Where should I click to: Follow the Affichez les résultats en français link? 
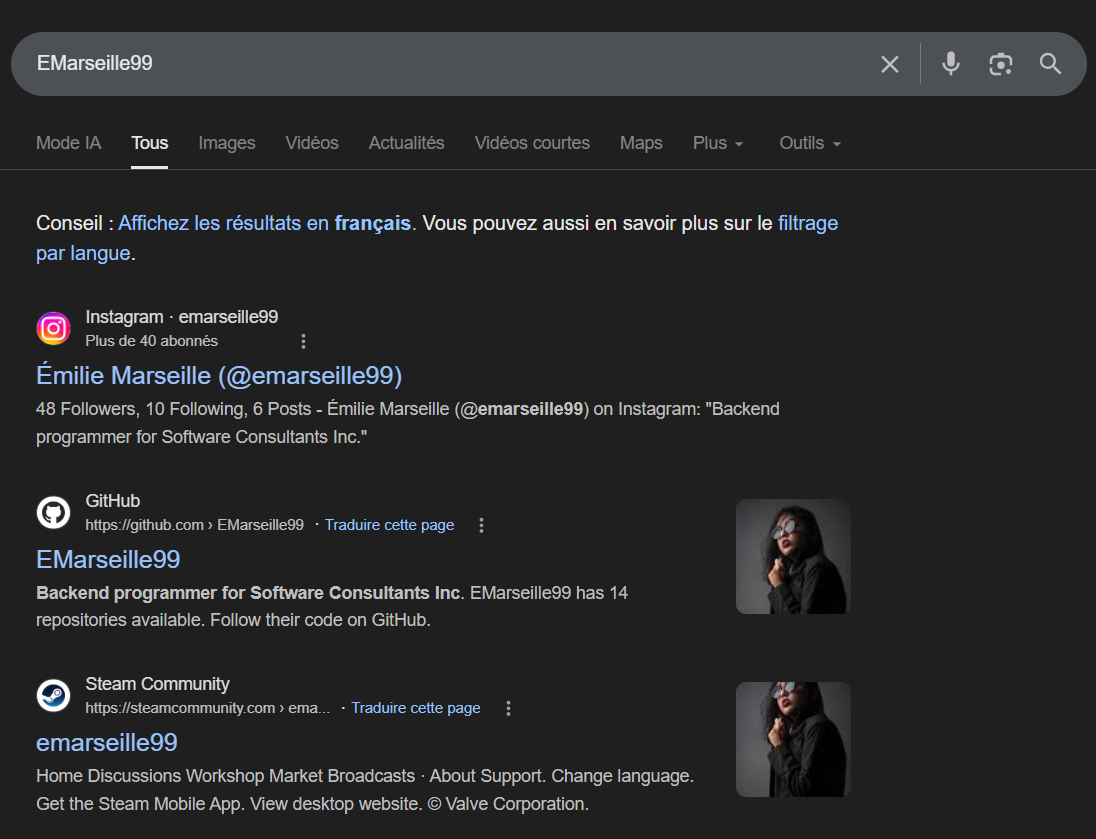click(x=264, y=223)
